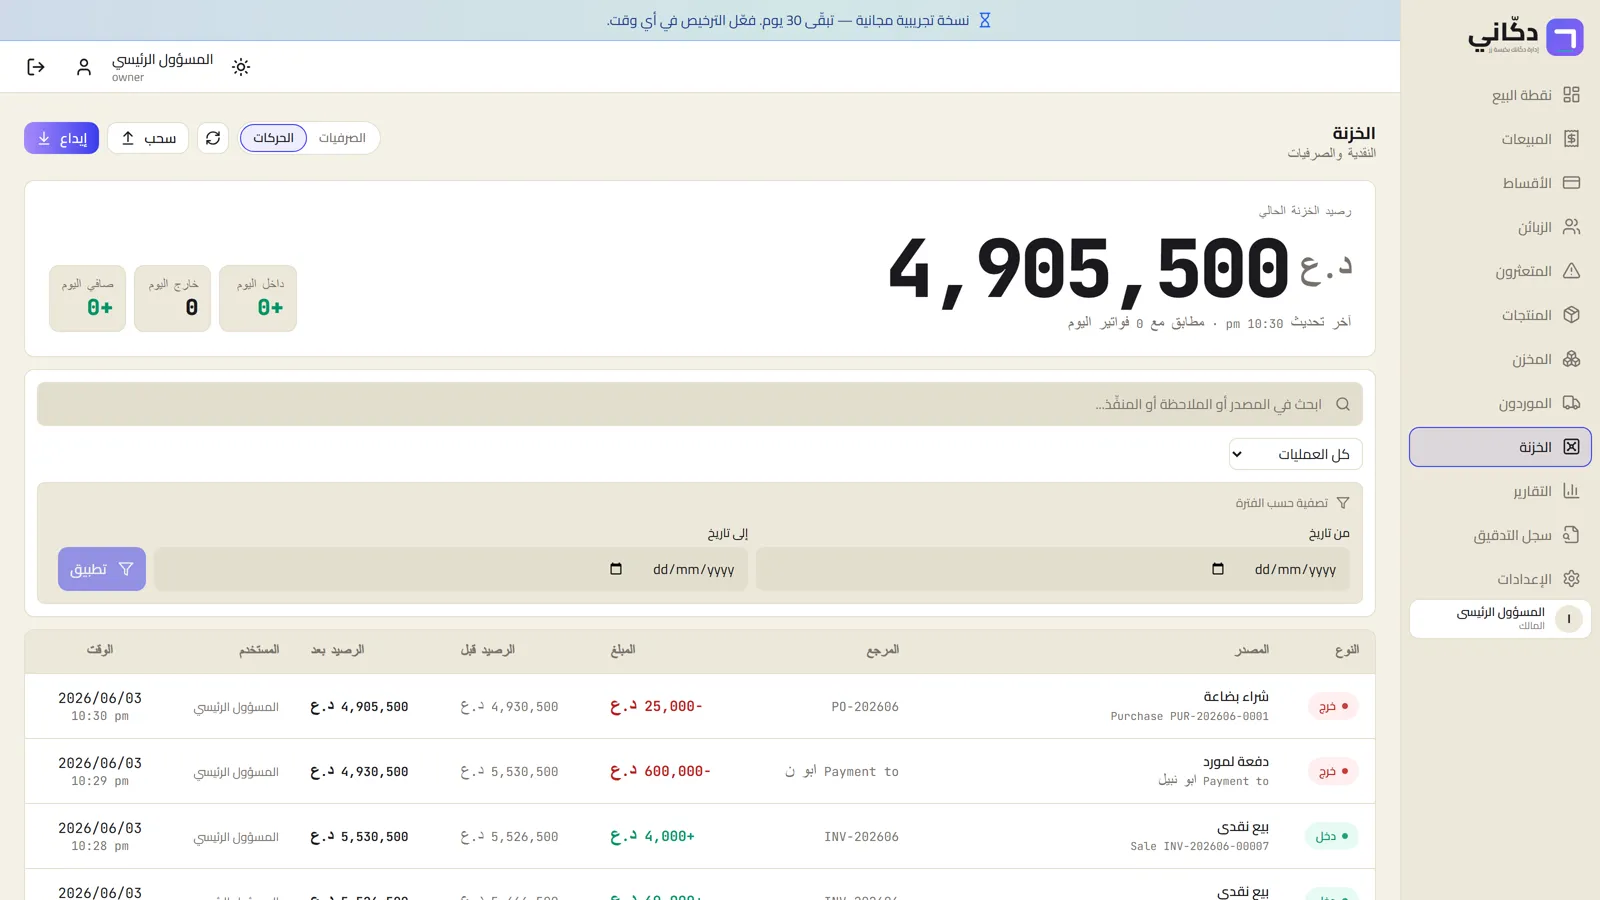Open الإعدادات sidebar item
The width and height of the screenshot is (1600, 900).
1500,579
